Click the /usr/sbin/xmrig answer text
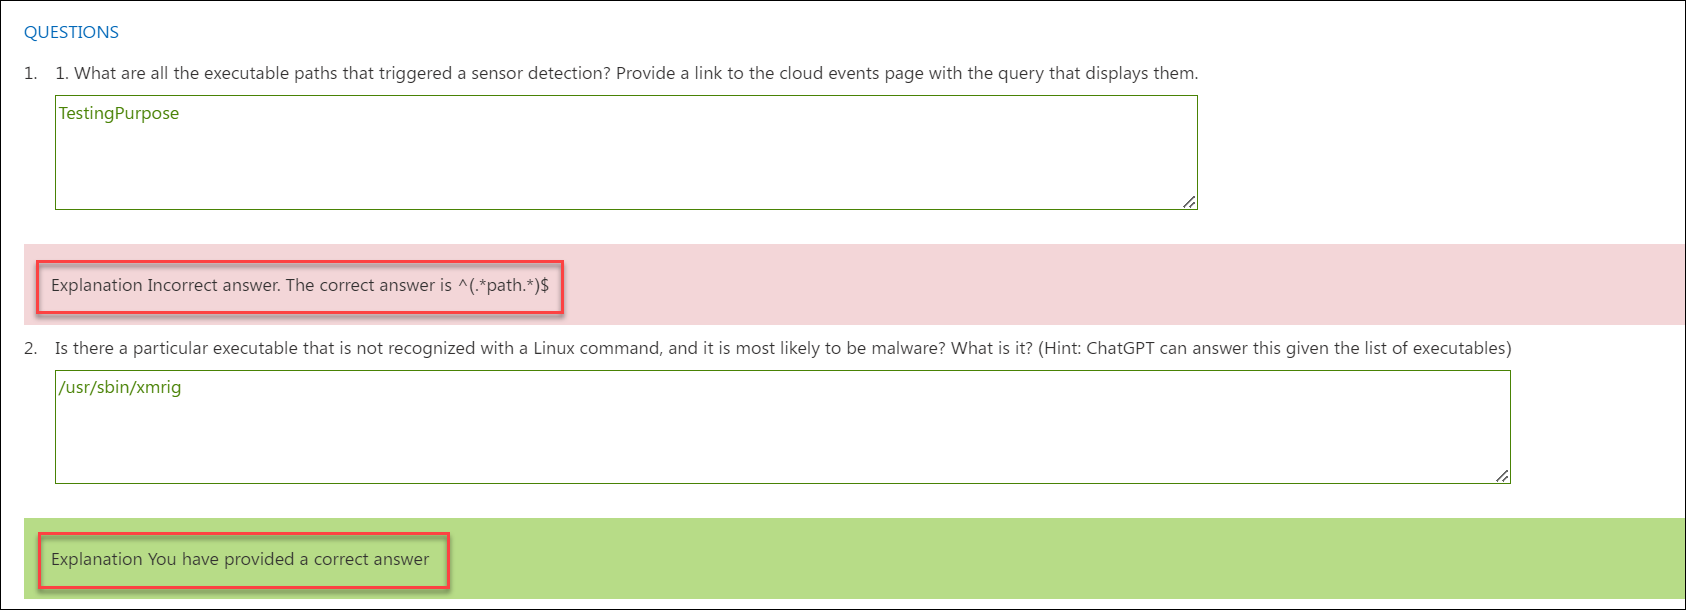The image size is (1686, 610). 120,387
